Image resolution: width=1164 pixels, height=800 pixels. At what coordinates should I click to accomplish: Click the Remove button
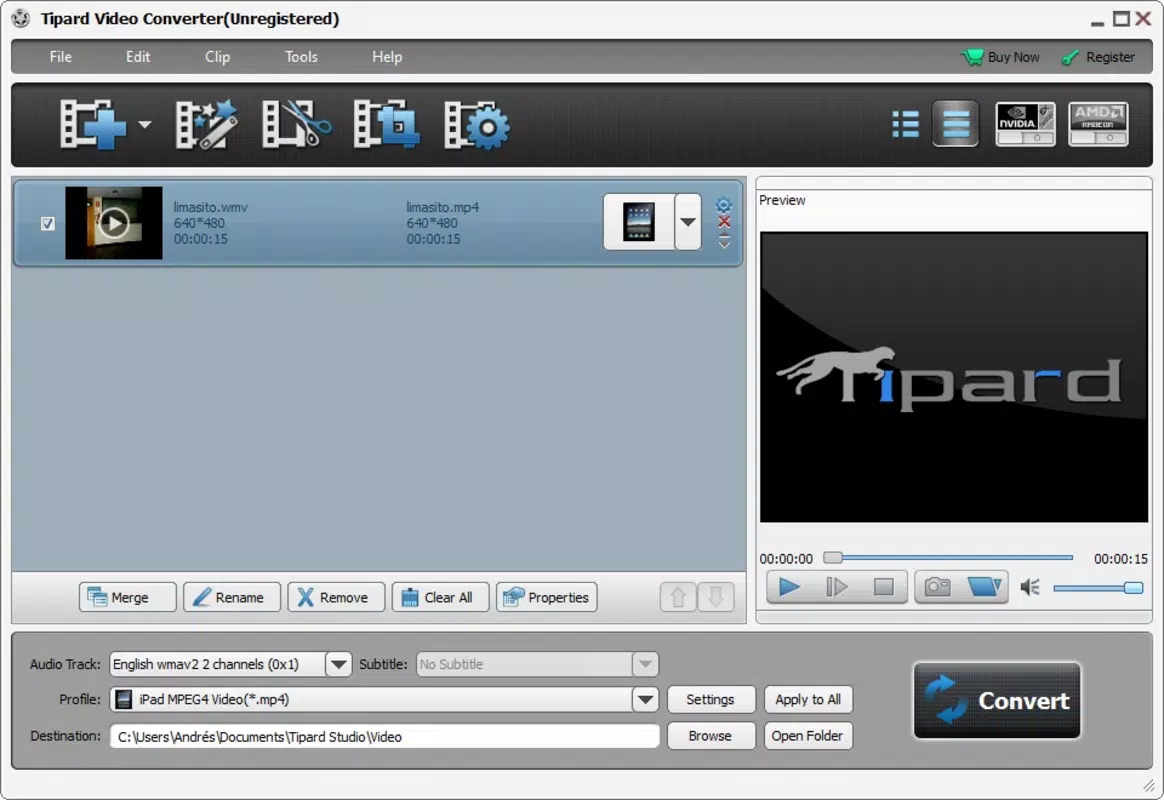click(x=336, y=597)
